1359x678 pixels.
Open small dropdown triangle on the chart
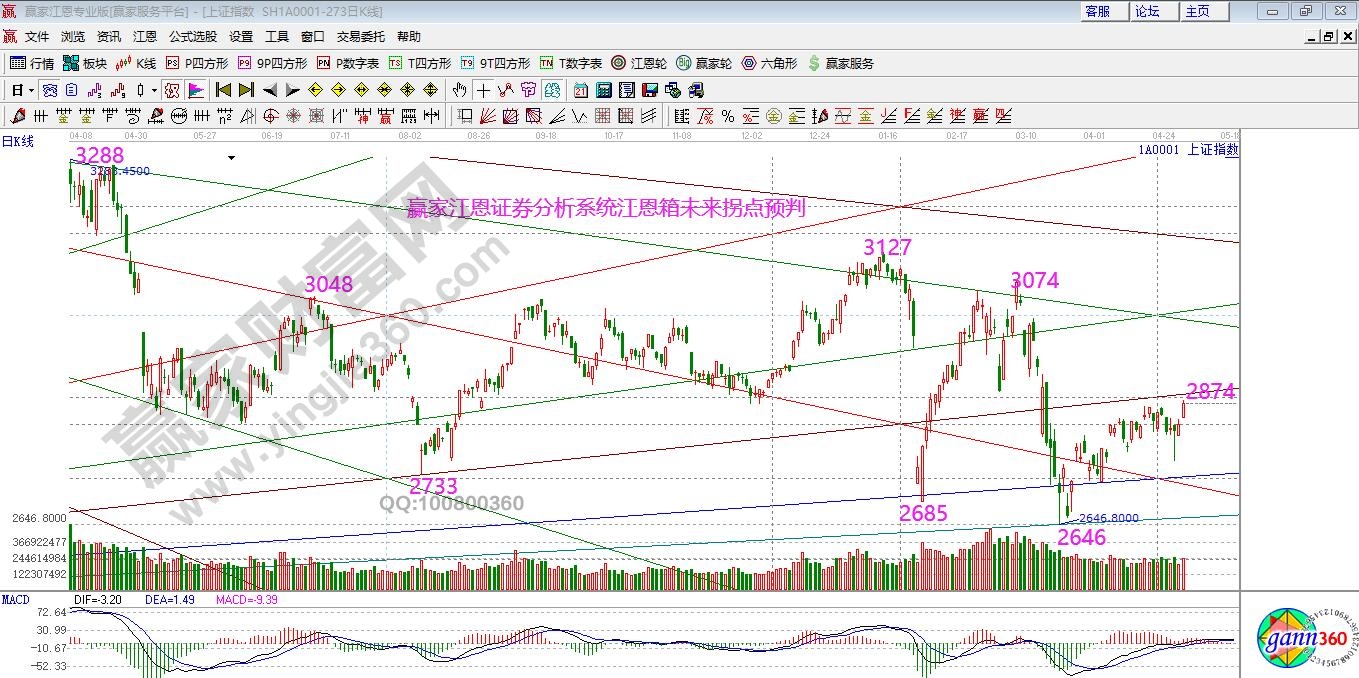pos(231,158)
